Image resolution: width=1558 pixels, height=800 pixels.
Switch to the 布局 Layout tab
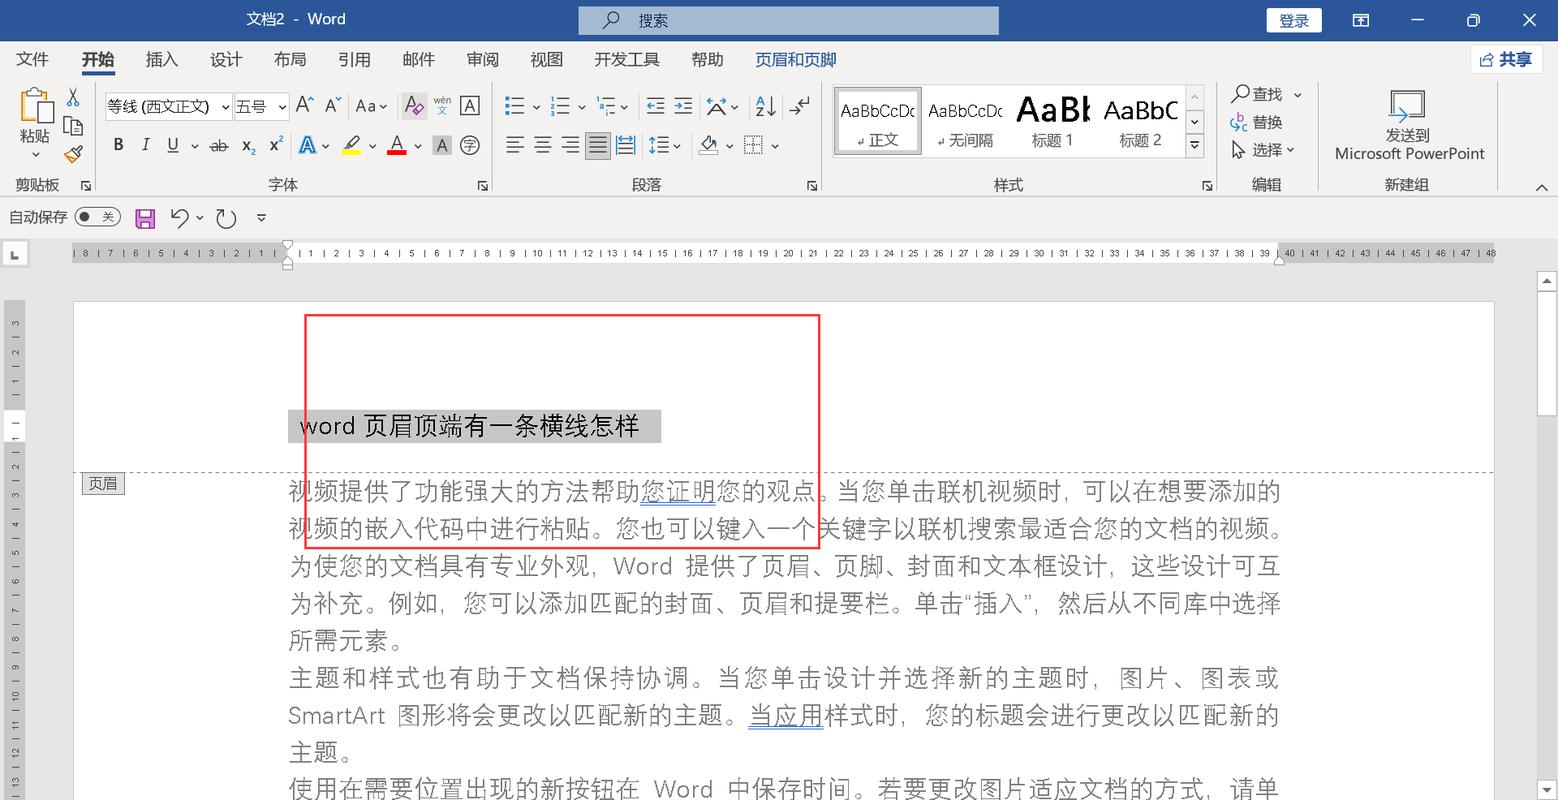[x=290, y=60]
